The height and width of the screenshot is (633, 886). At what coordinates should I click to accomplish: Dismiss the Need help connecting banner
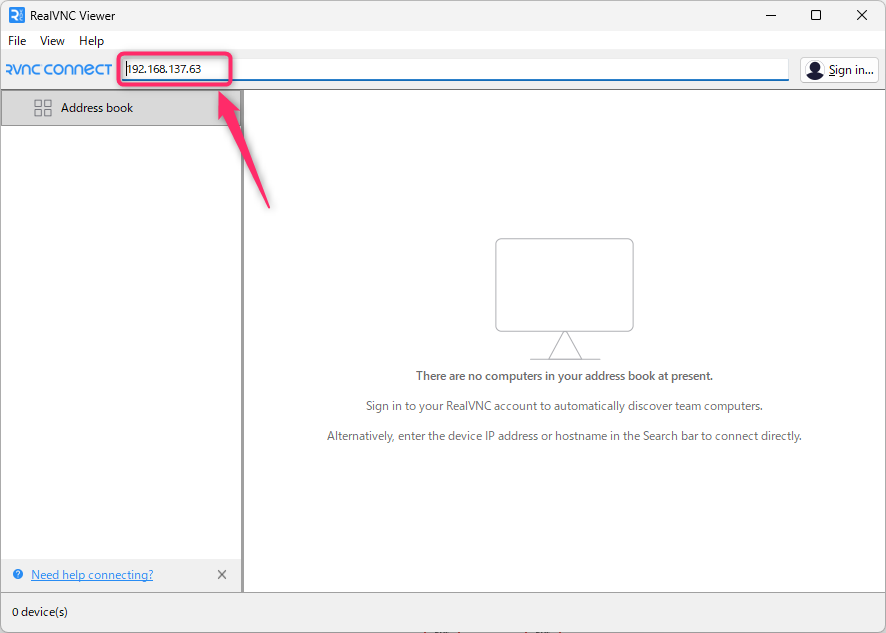click(x=222, y=575)
